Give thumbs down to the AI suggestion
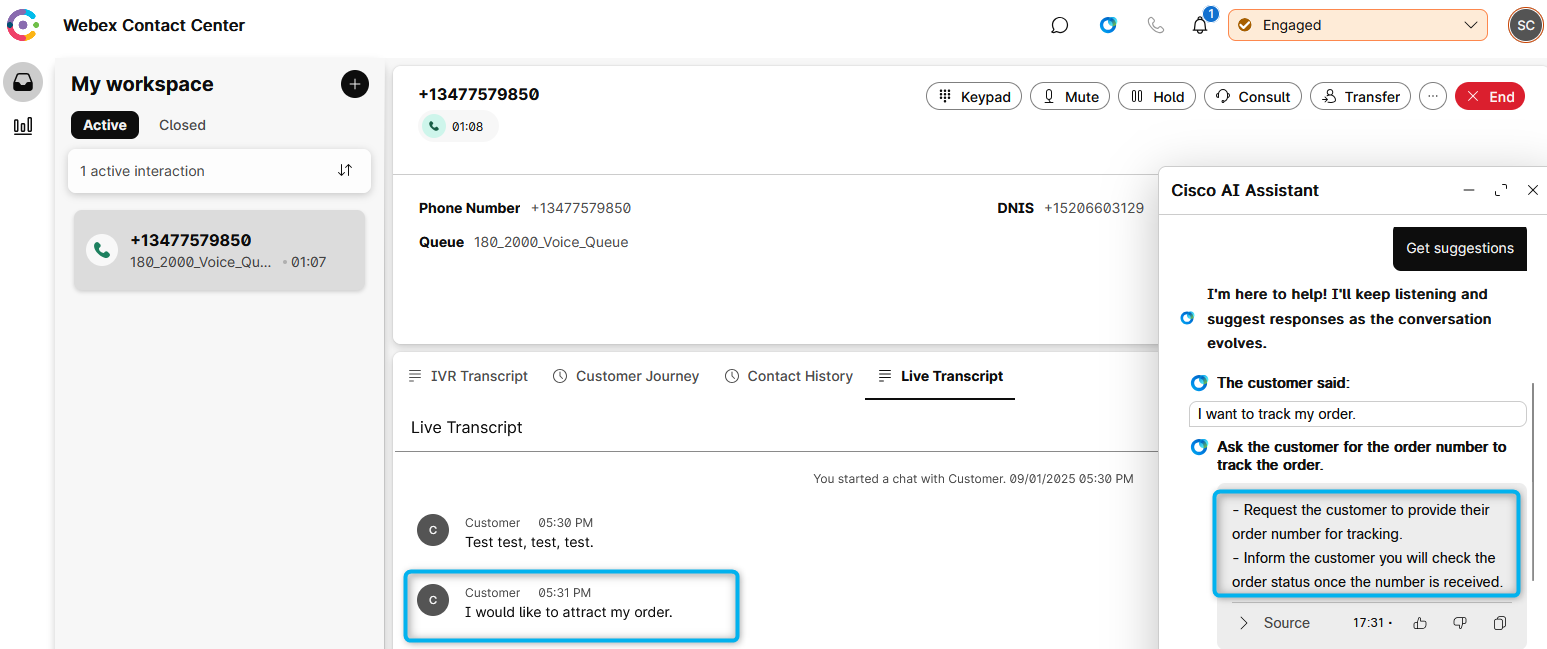Image resolution: width=1547 pixels, height=649 pixels. [1459, 623]
